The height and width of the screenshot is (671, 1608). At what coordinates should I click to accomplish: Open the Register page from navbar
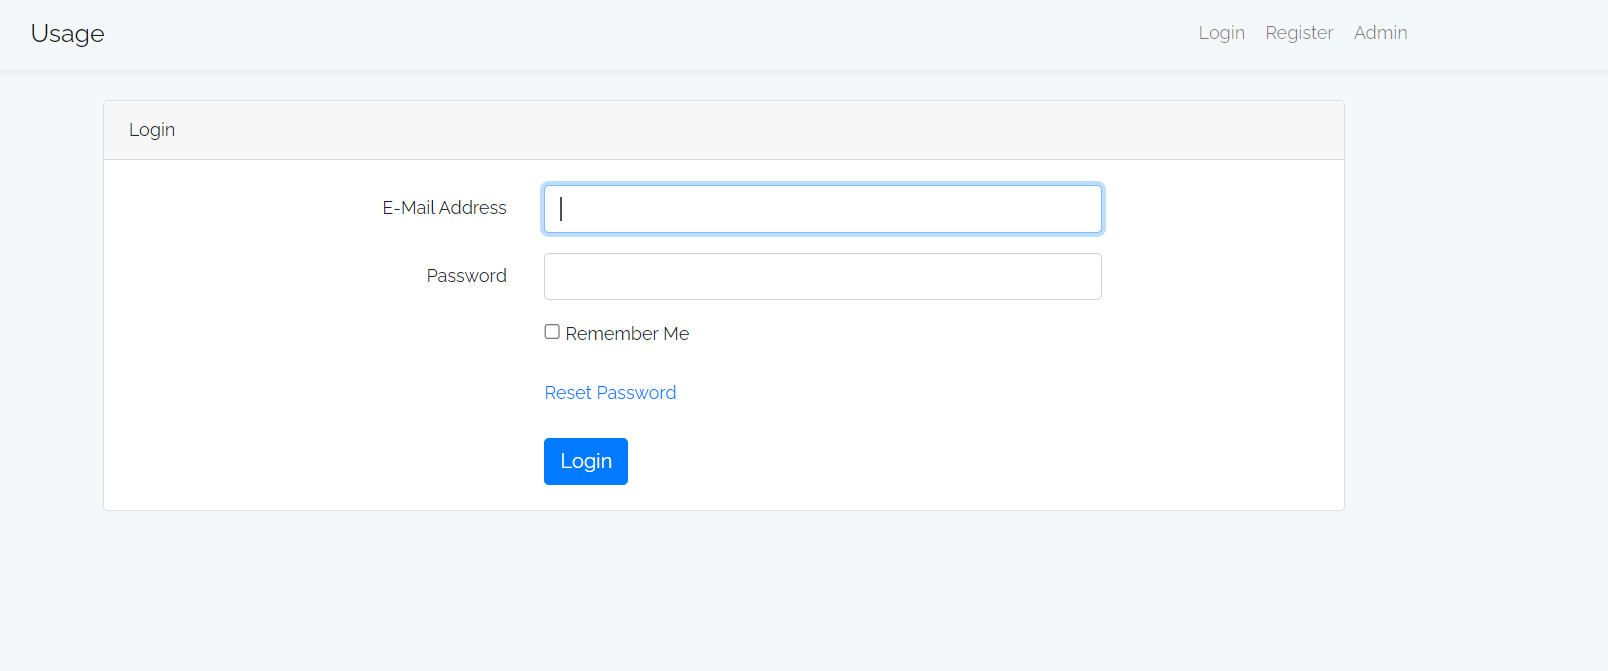(1299, 32)
